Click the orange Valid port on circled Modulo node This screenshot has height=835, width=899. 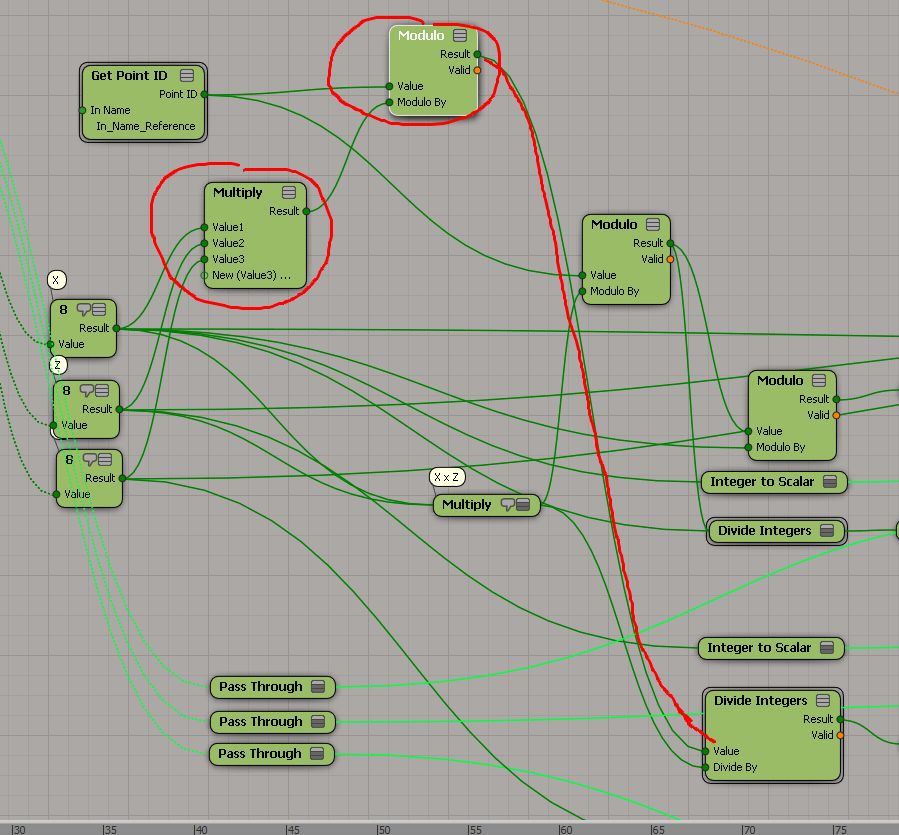pos(477,70)
